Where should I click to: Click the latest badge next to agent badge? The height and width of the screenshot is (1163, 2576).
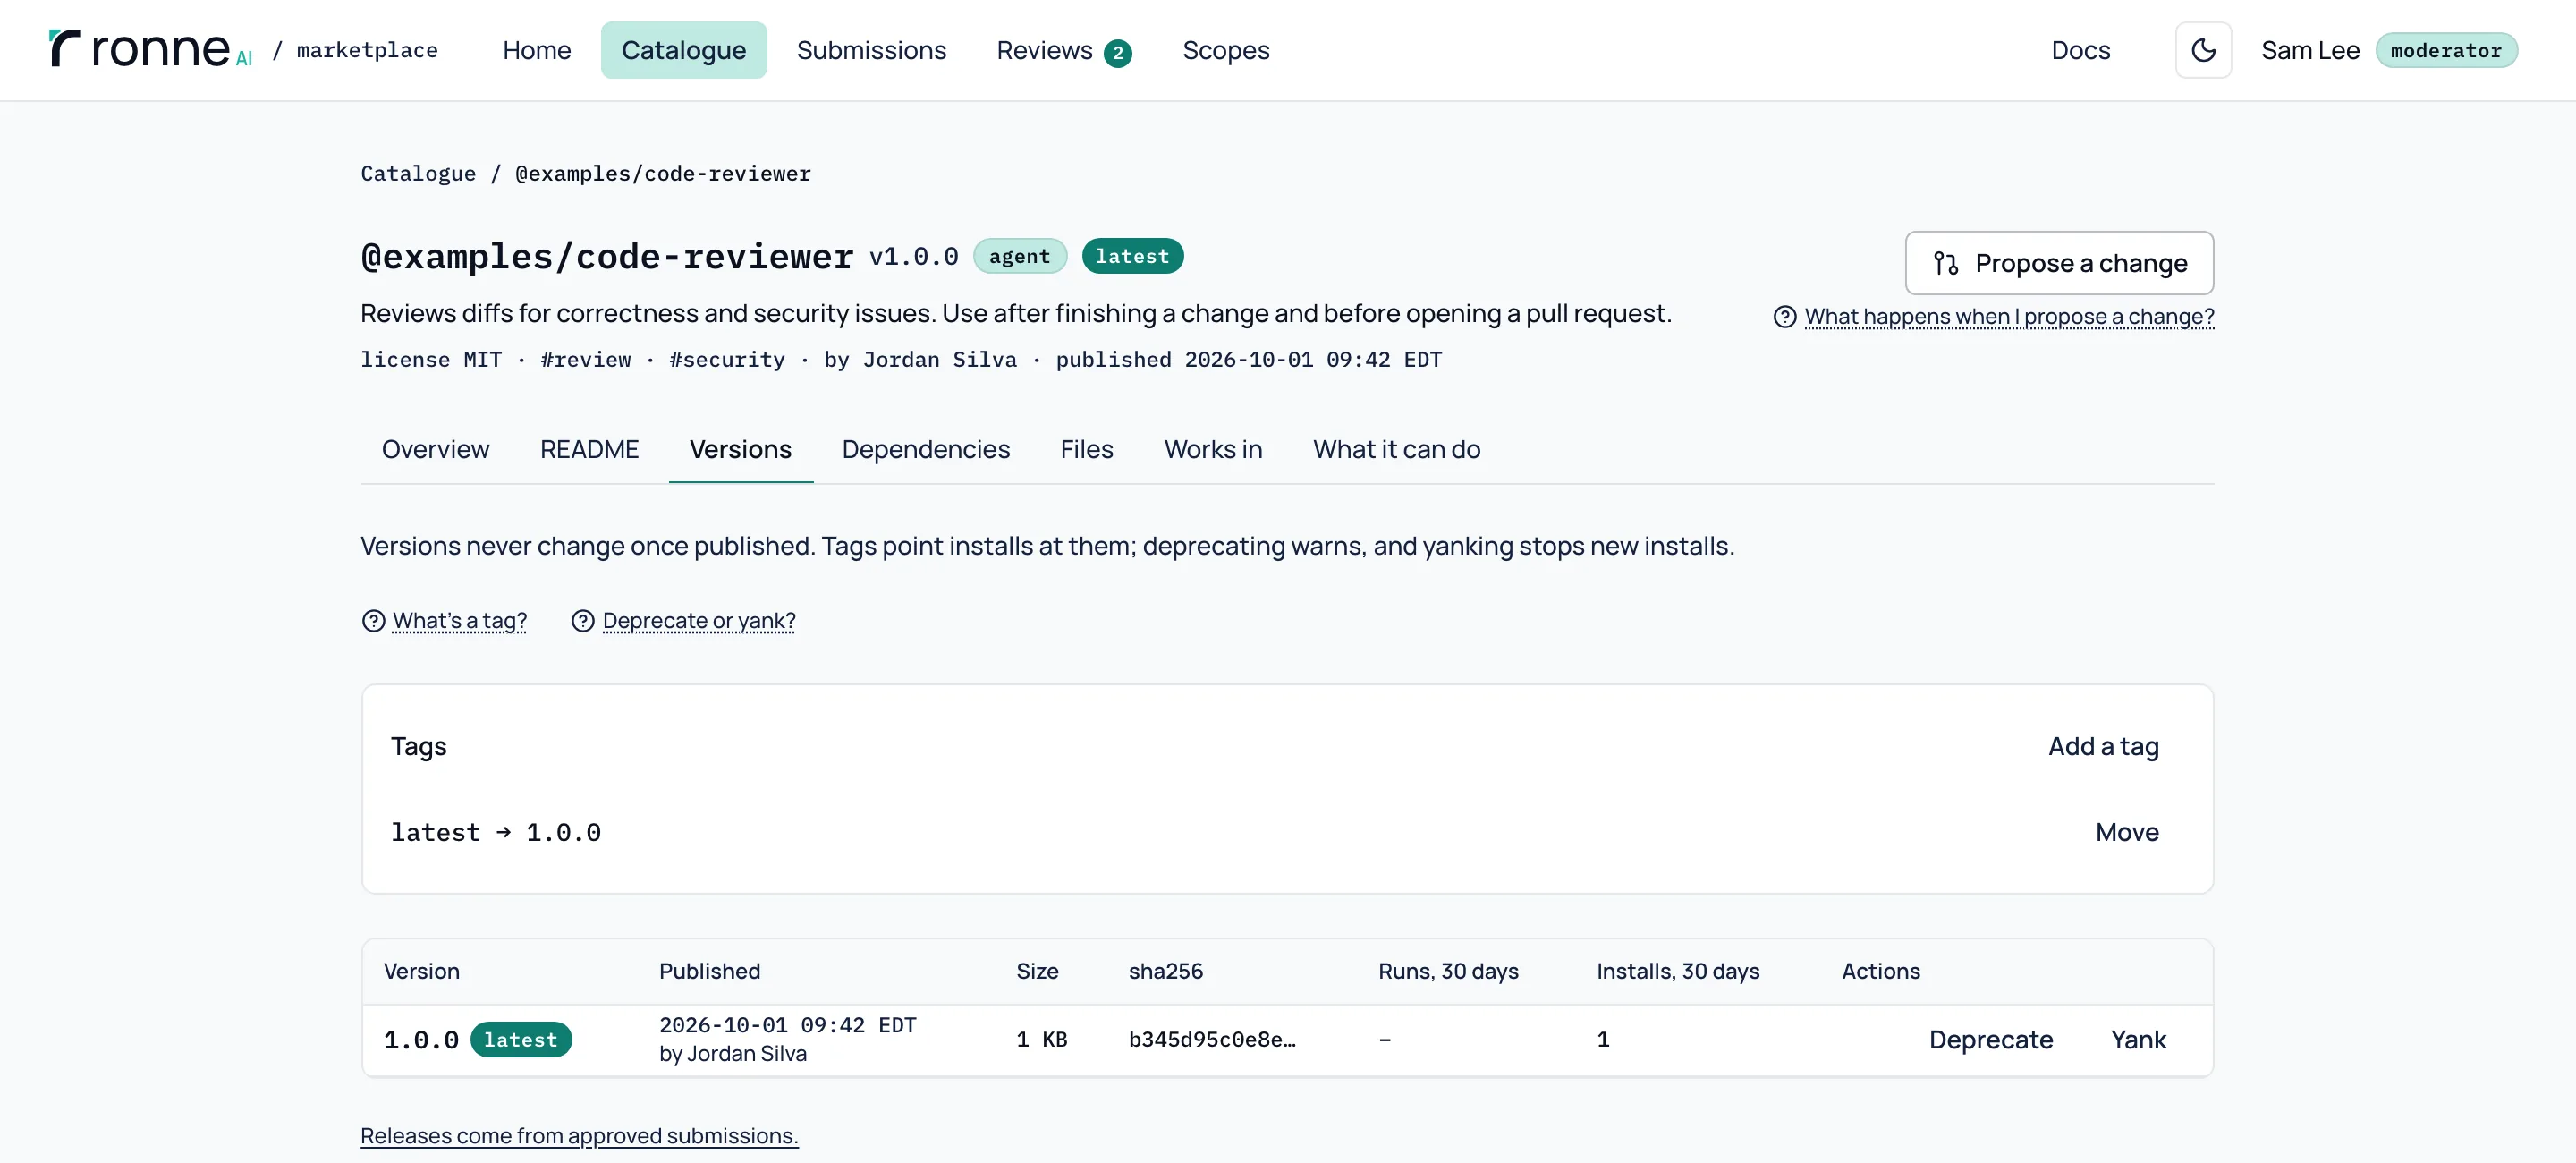coord(1132,256)
